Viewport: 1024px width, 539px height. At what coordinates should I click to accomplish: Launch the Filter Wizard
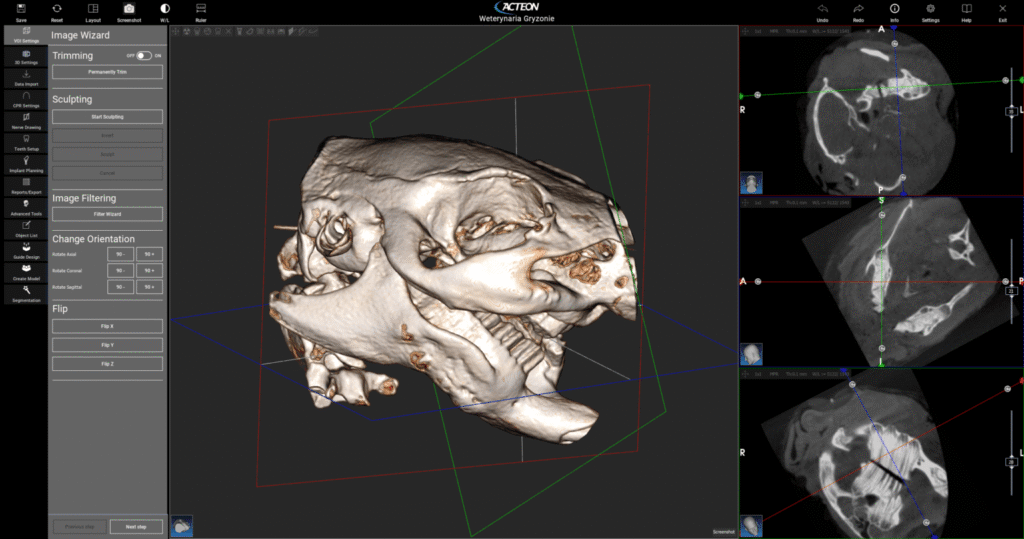(x=107, y=214)
